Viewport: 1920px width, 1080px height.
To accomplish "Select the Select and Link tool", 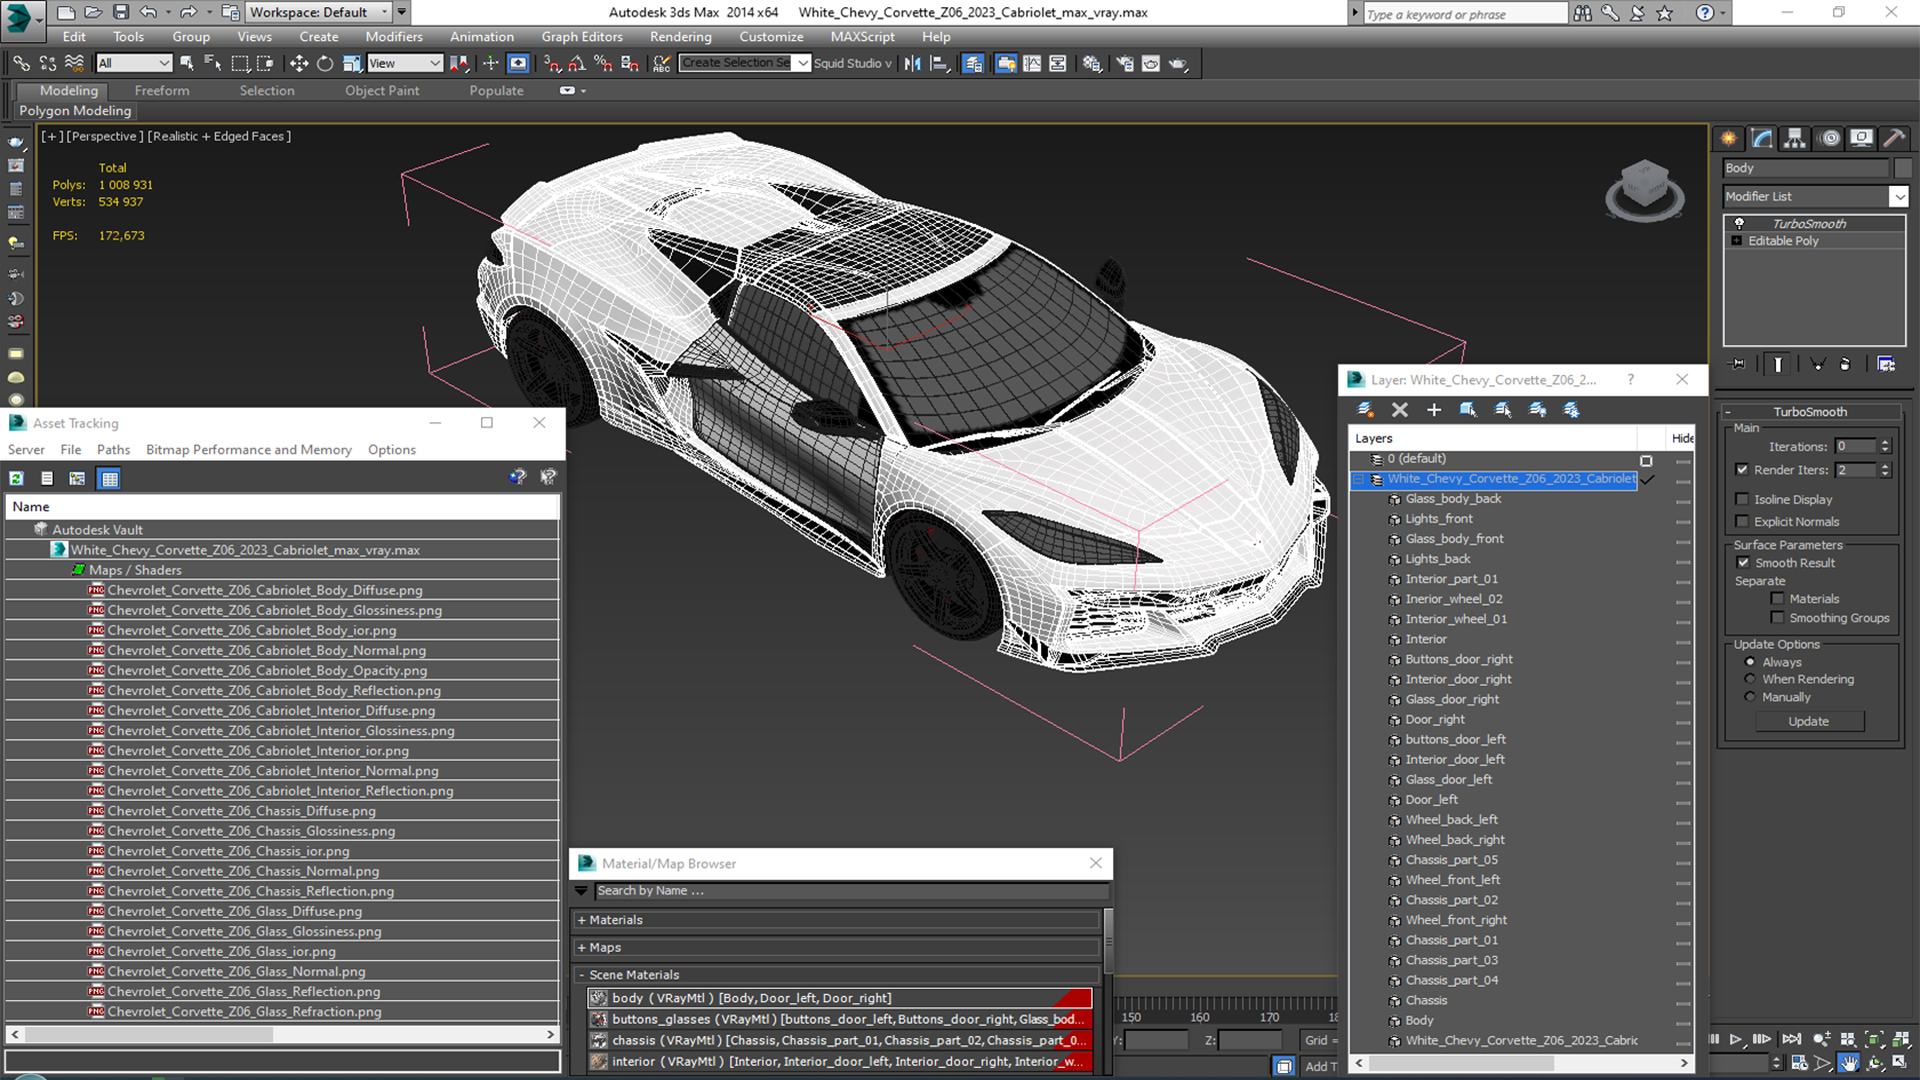I will pos(21,63).
